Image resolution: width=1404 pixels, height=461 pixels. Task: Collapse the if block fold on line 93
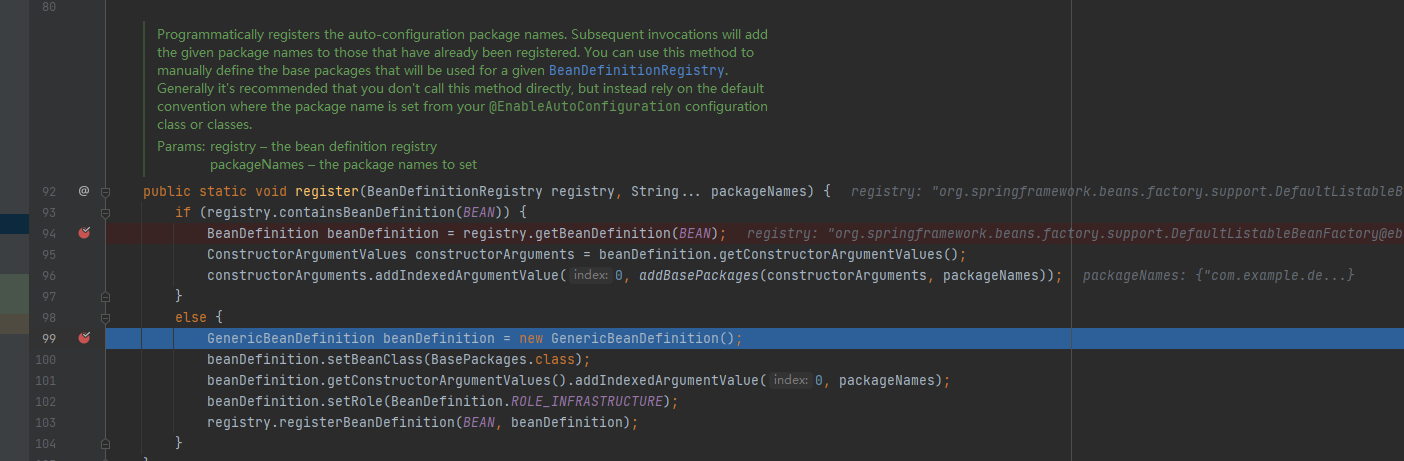point(105,212)
